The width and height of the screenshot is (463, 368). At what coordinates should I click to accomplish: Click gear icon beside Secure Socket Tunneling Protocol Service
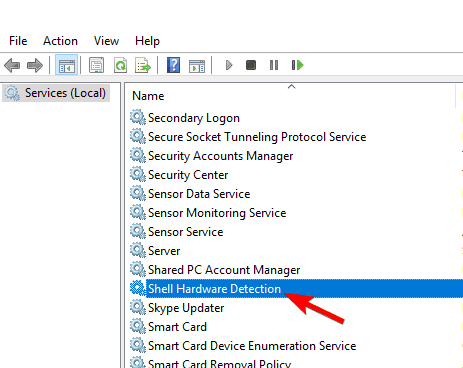pyautogui.click(x=138, y=136)
